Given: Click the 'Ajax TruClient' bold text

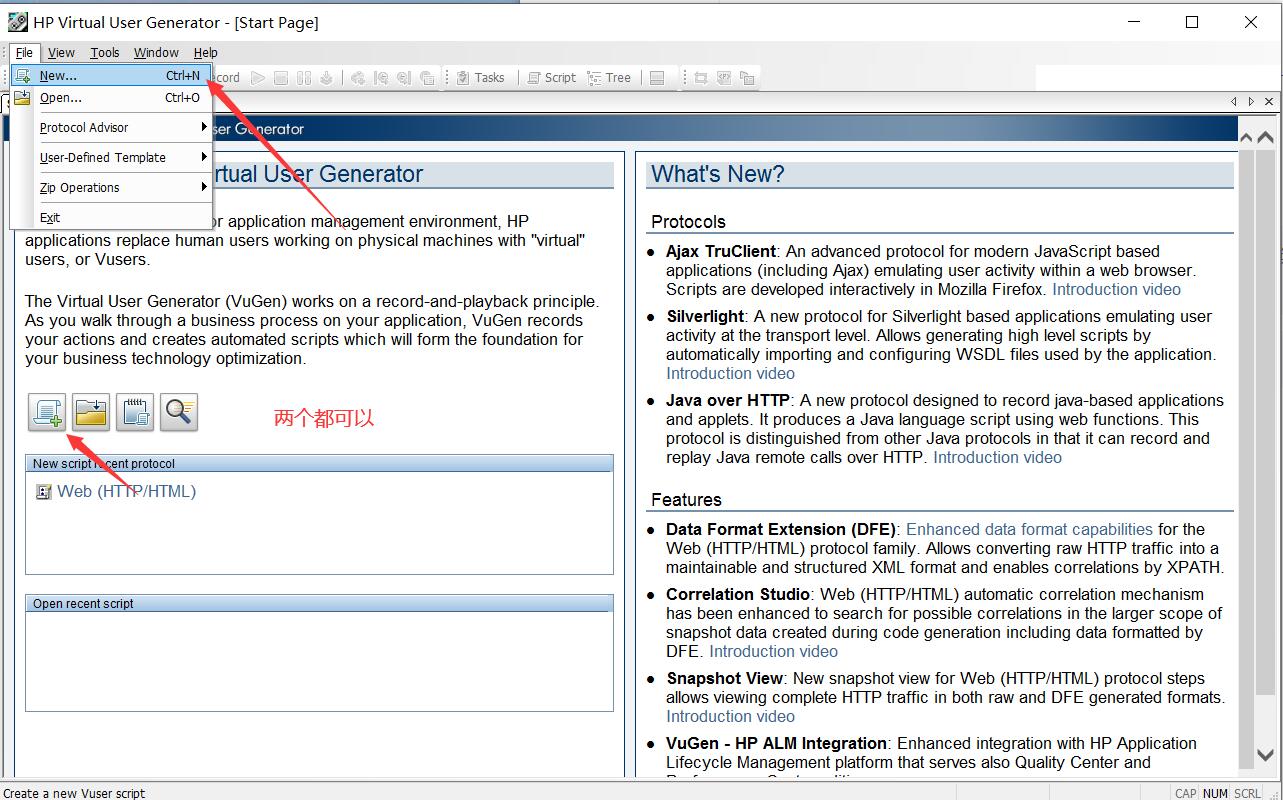Looking at the screenshot, I should coord(720,251).
